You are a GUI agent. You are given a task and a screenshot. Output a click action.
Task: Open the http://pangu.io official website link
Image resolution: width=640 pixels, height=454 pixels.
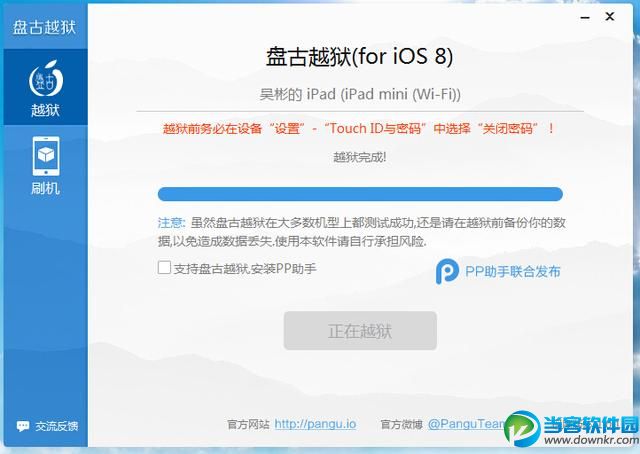pos(315,424)
